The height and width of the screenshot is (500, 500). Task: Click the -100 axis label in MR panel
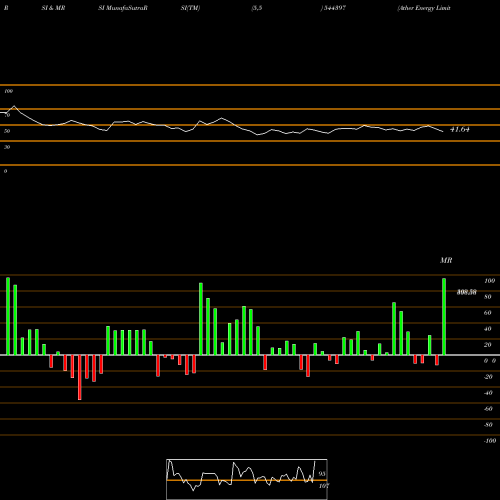(490, 441)
